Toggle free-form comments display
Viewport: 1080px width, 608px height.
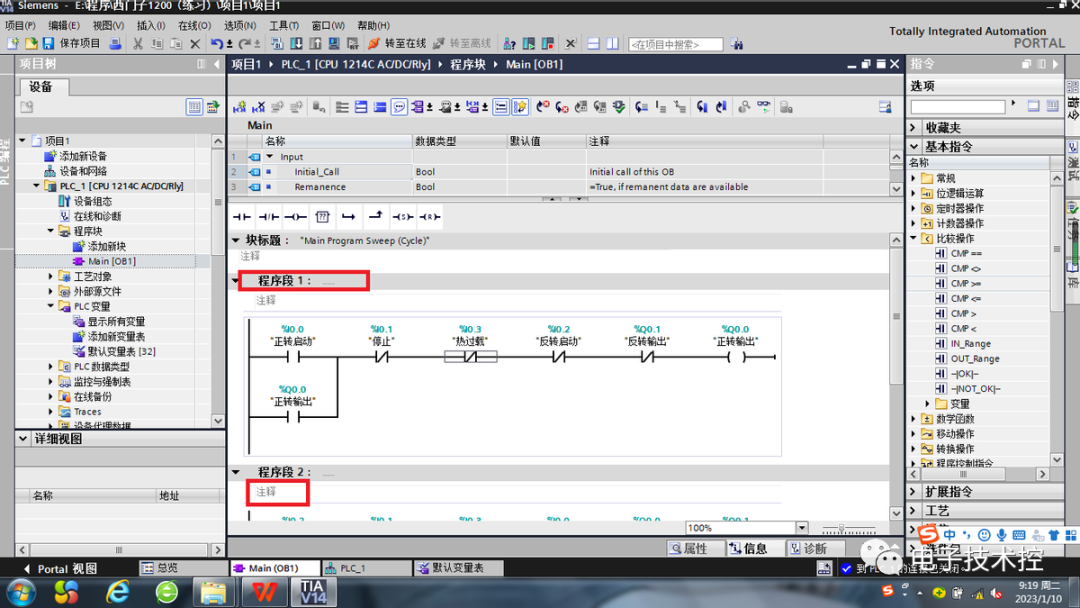(x=398, y=106)
